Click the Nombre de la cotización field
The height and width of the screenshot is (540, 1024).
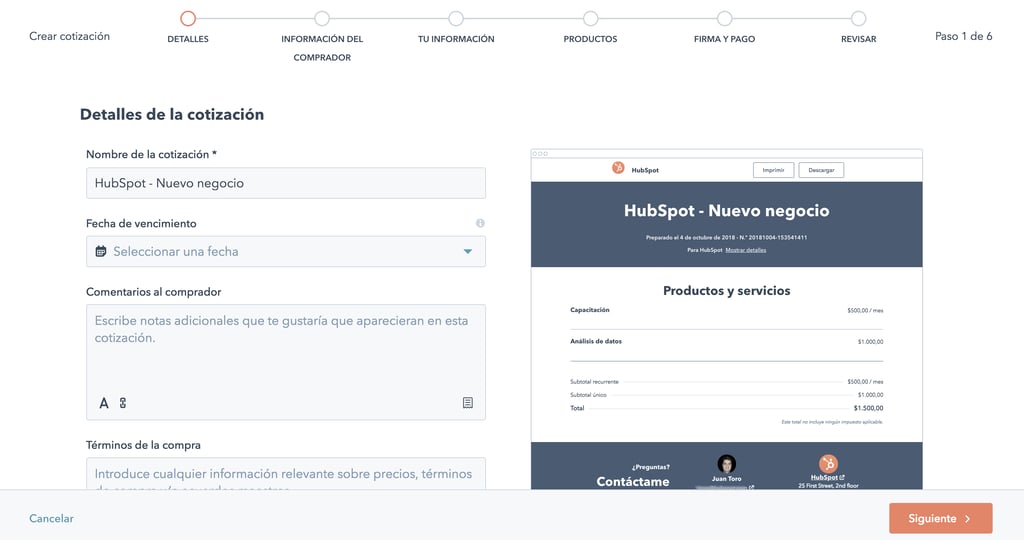285,183
